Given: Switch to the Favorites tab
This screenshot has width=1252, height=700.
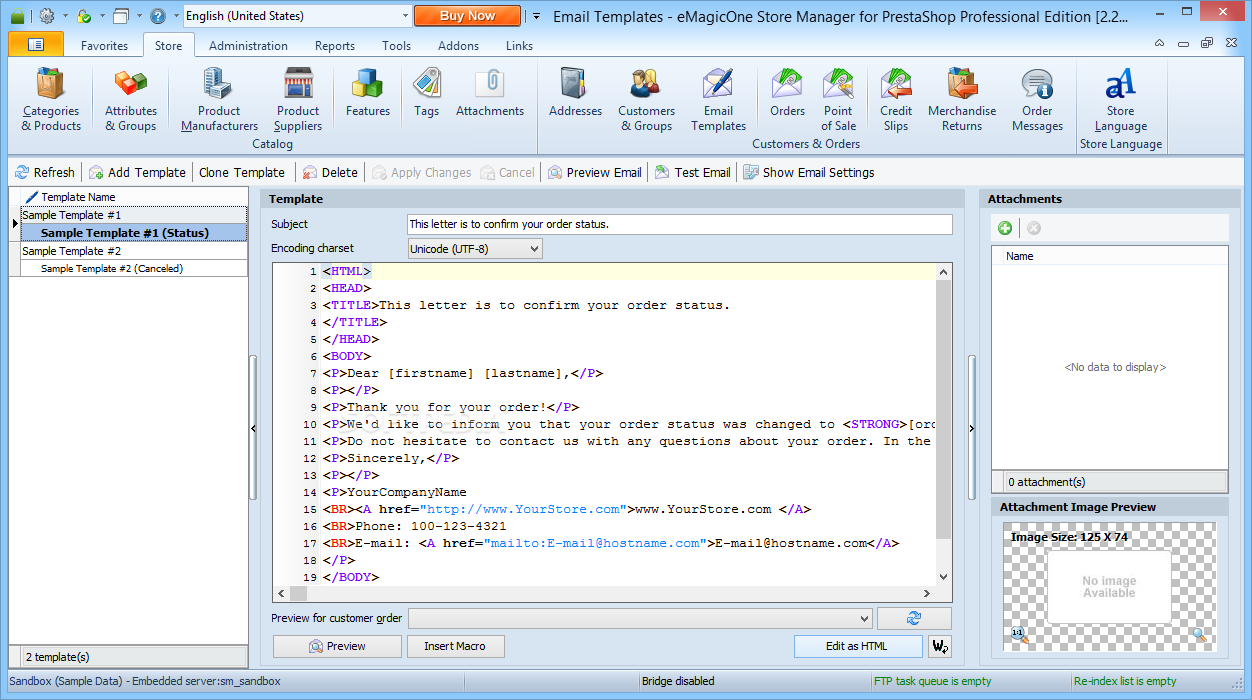Looking at the screenshot, I should pos(104,45).
